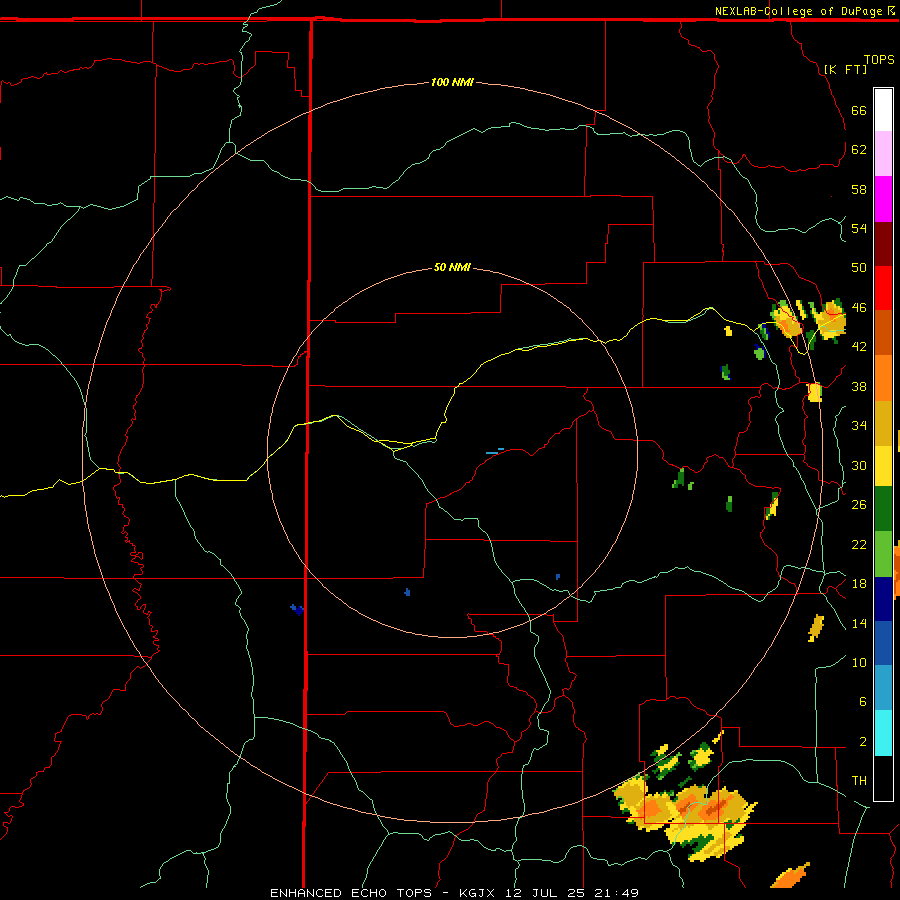
Task: Click the bright red 46 kft legend swatch
Action: 883,288
